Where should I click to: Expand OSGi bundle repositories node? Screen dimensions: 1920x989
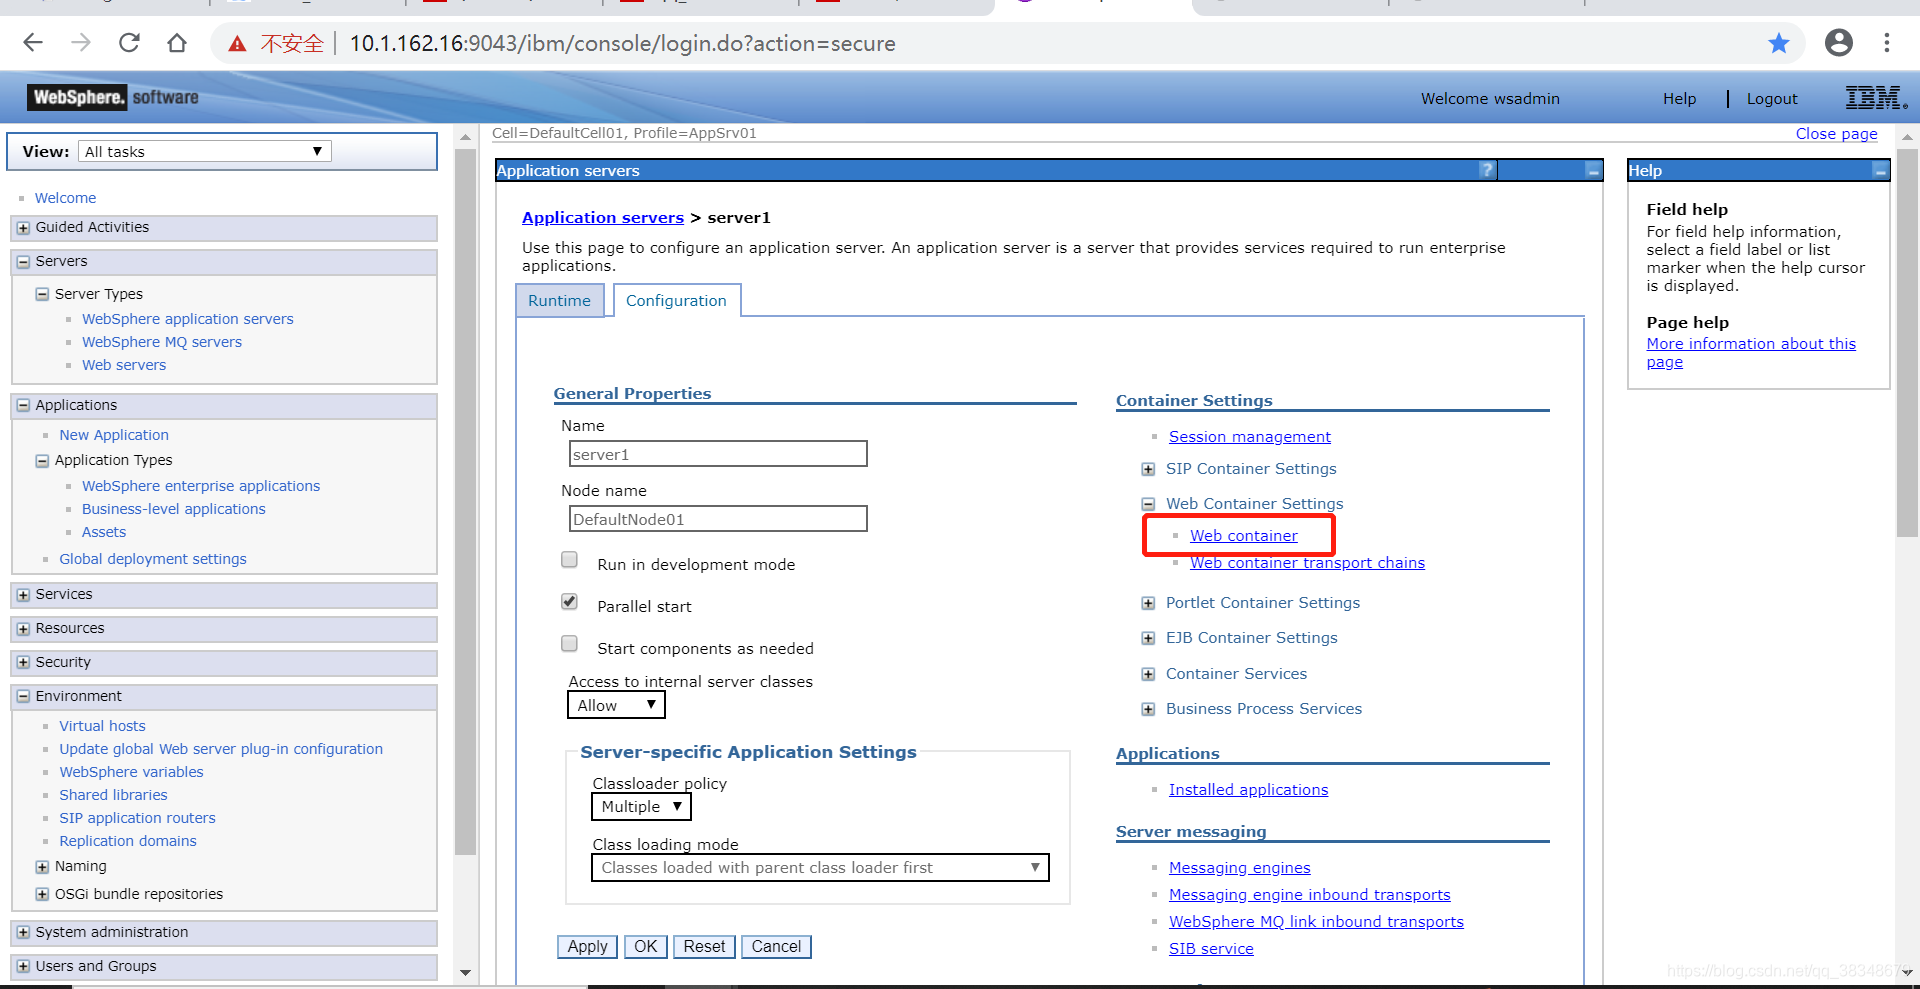42,894
